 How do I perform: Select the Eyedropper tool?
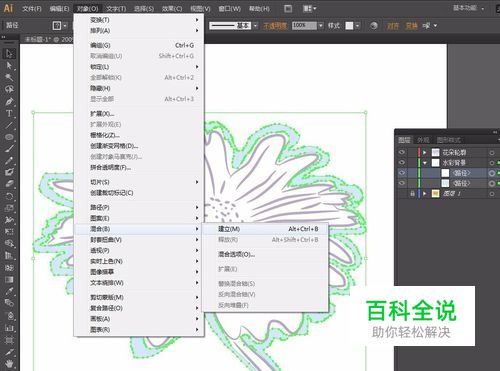pyautogui.click(x=9, y=291)
